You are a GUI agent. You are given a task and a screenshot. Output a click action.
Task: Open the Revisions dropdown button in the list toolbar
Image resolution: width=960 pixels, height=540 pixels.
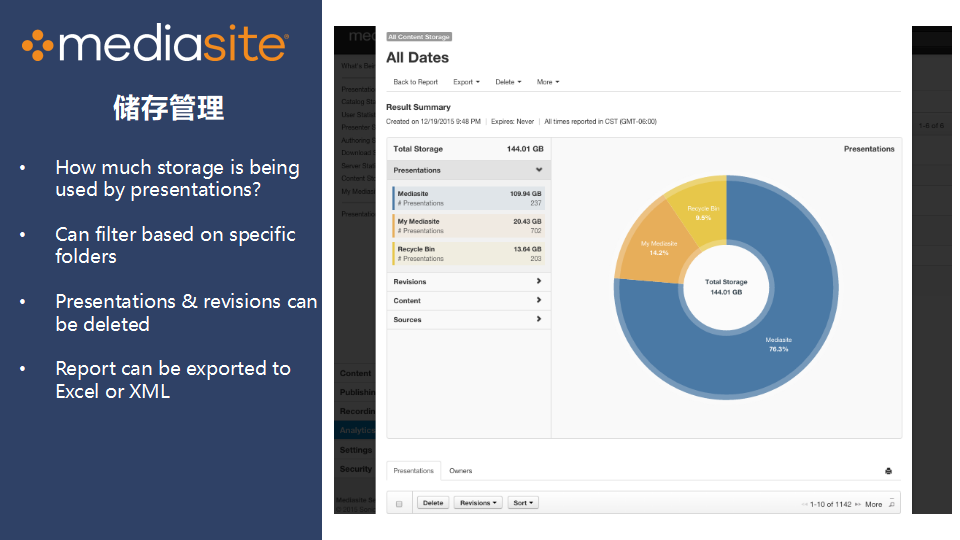[x=478, y=503]
